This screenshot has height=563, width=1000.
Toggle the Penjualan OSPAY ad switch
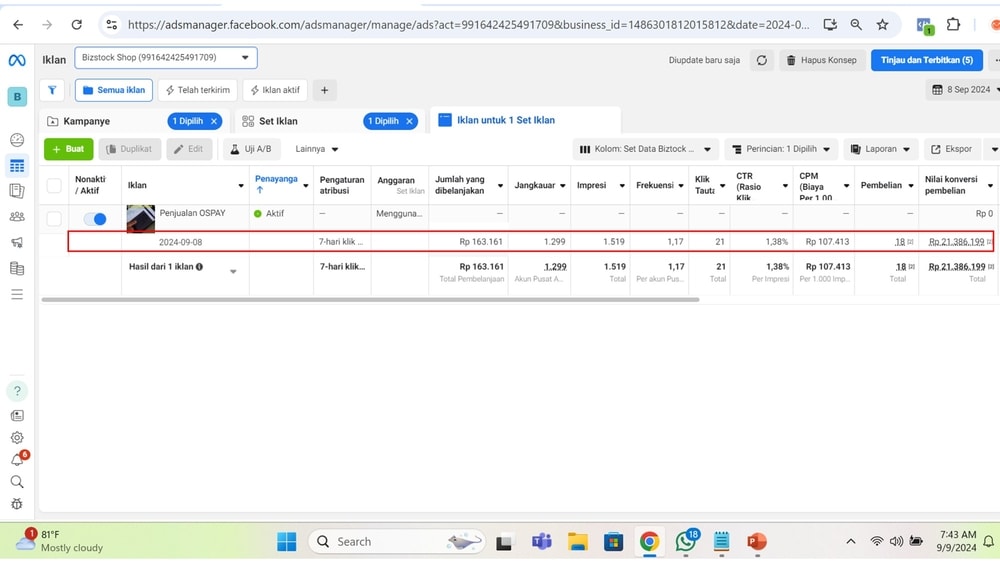click(95, 219)
